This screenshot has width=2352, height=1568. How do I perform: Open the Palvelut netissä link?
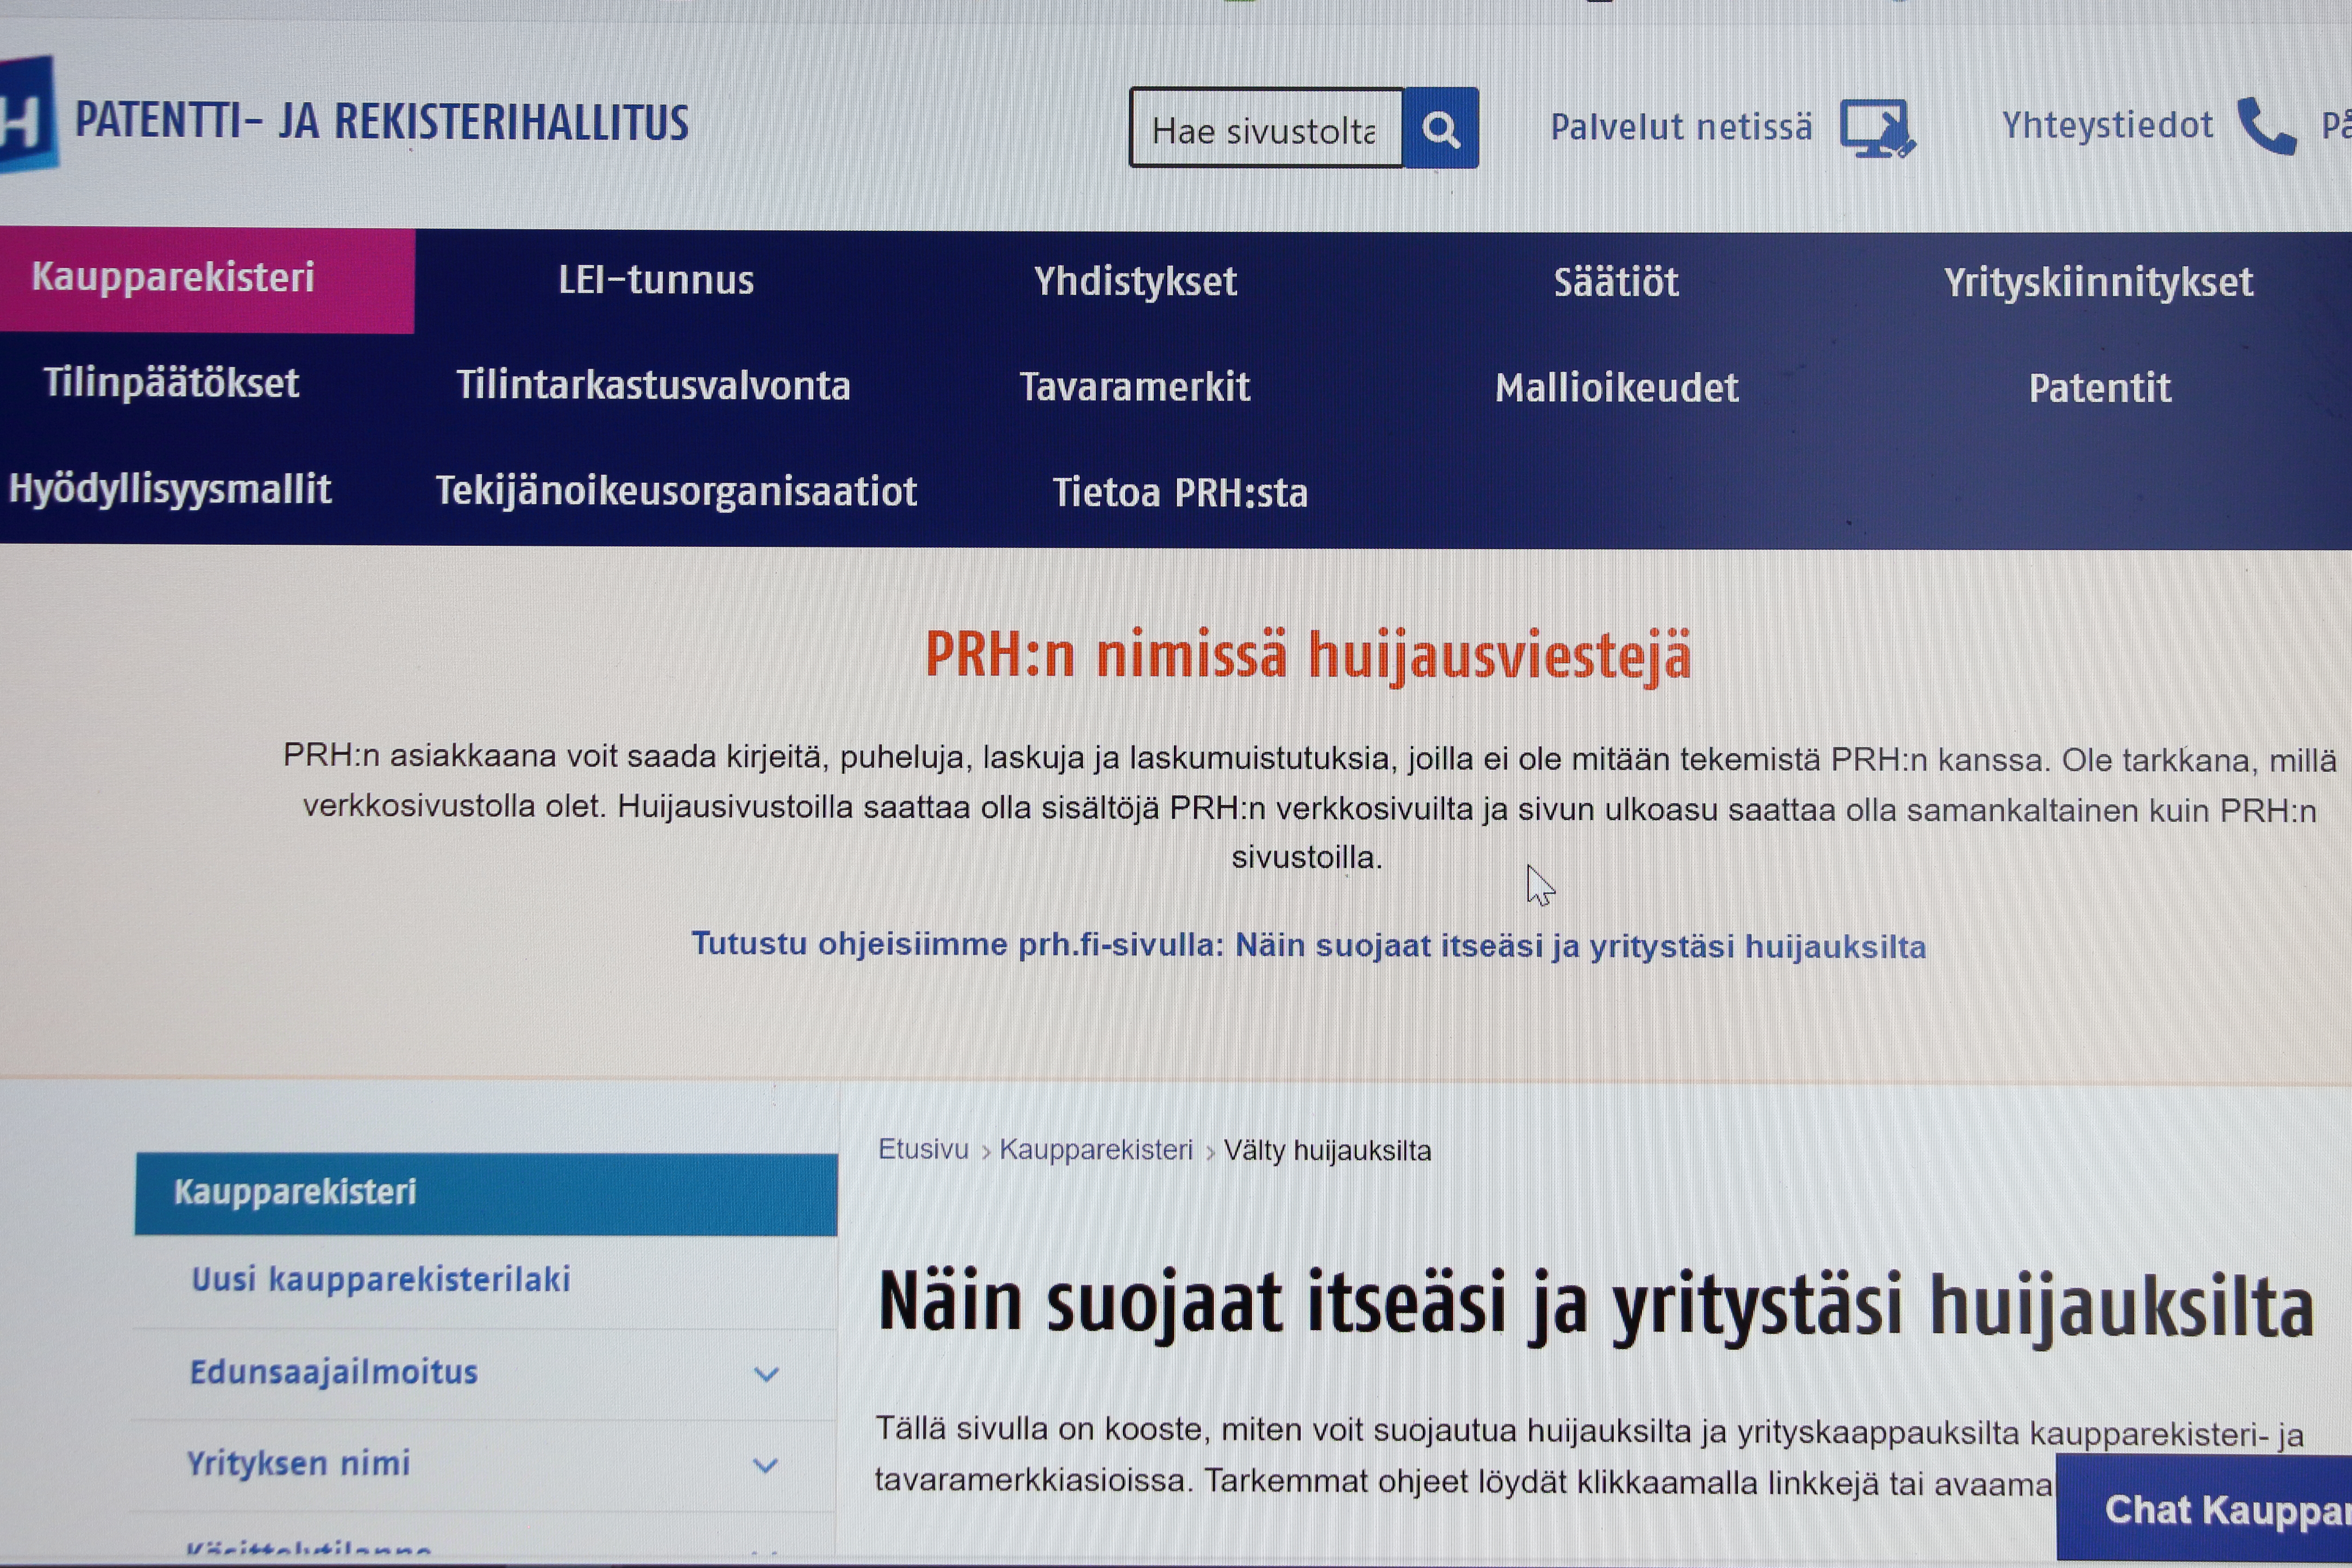click(x=1681, y=127)
